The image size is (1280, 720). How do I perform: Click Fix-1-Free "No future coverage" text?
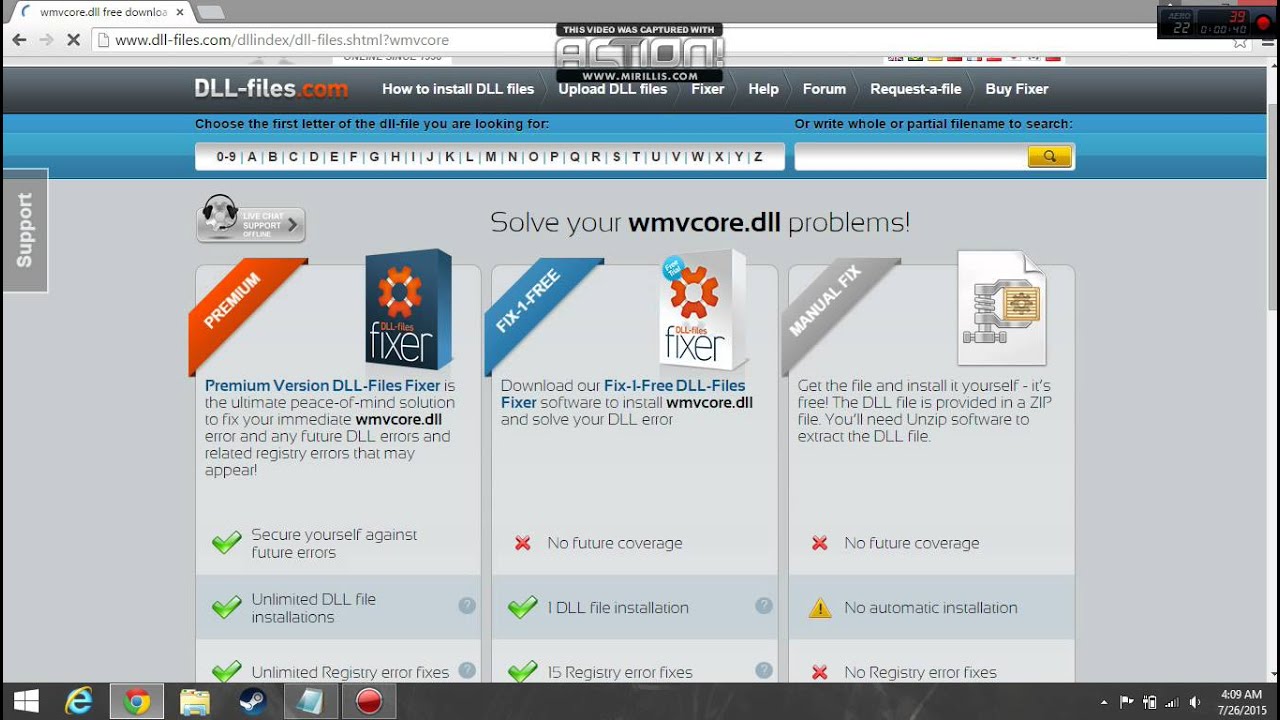pos(614,543)
